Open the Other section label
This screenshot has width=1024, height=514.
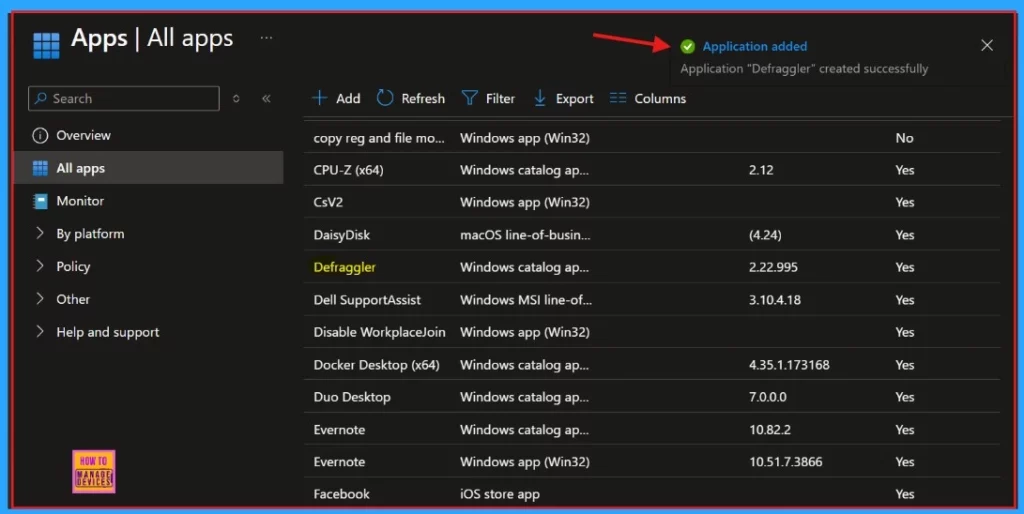pos(73,299)
